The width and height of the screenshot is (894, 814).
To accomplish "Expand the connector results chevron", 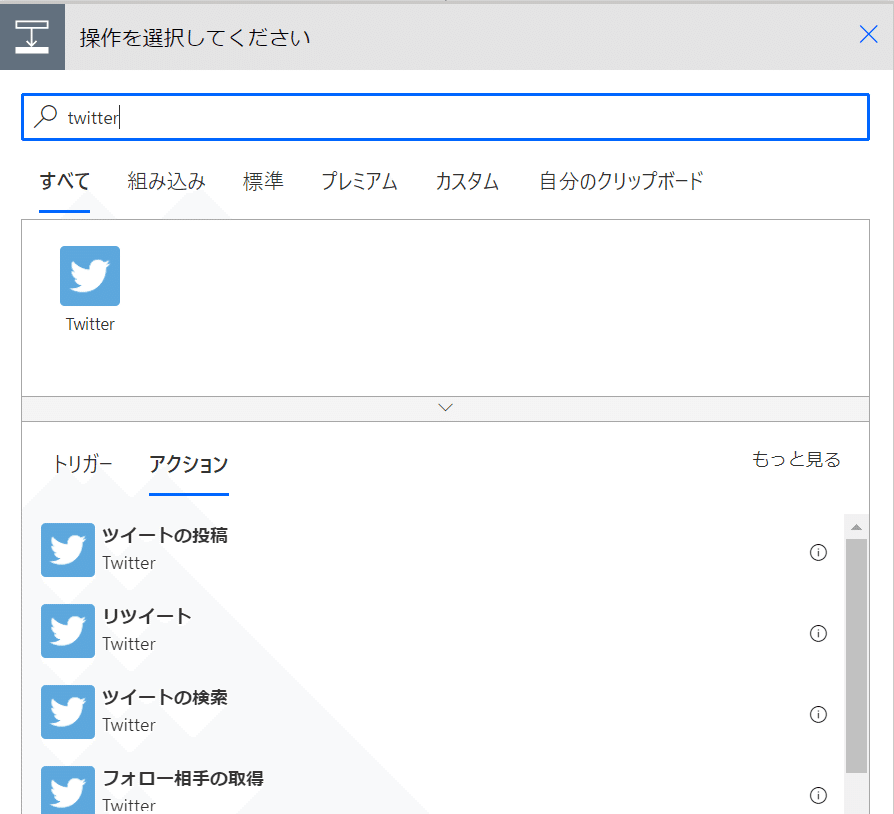I will pyautogui.click(x=446, y=407).
